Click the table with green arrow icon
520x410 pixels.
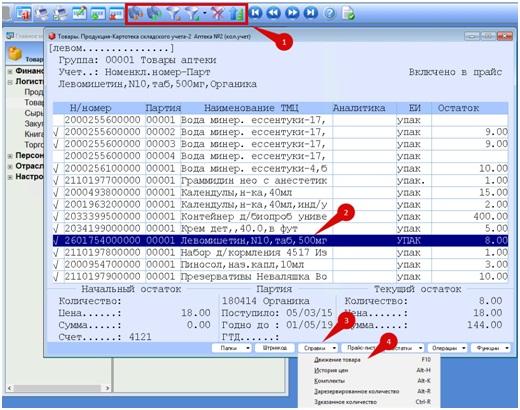(98, 14)
